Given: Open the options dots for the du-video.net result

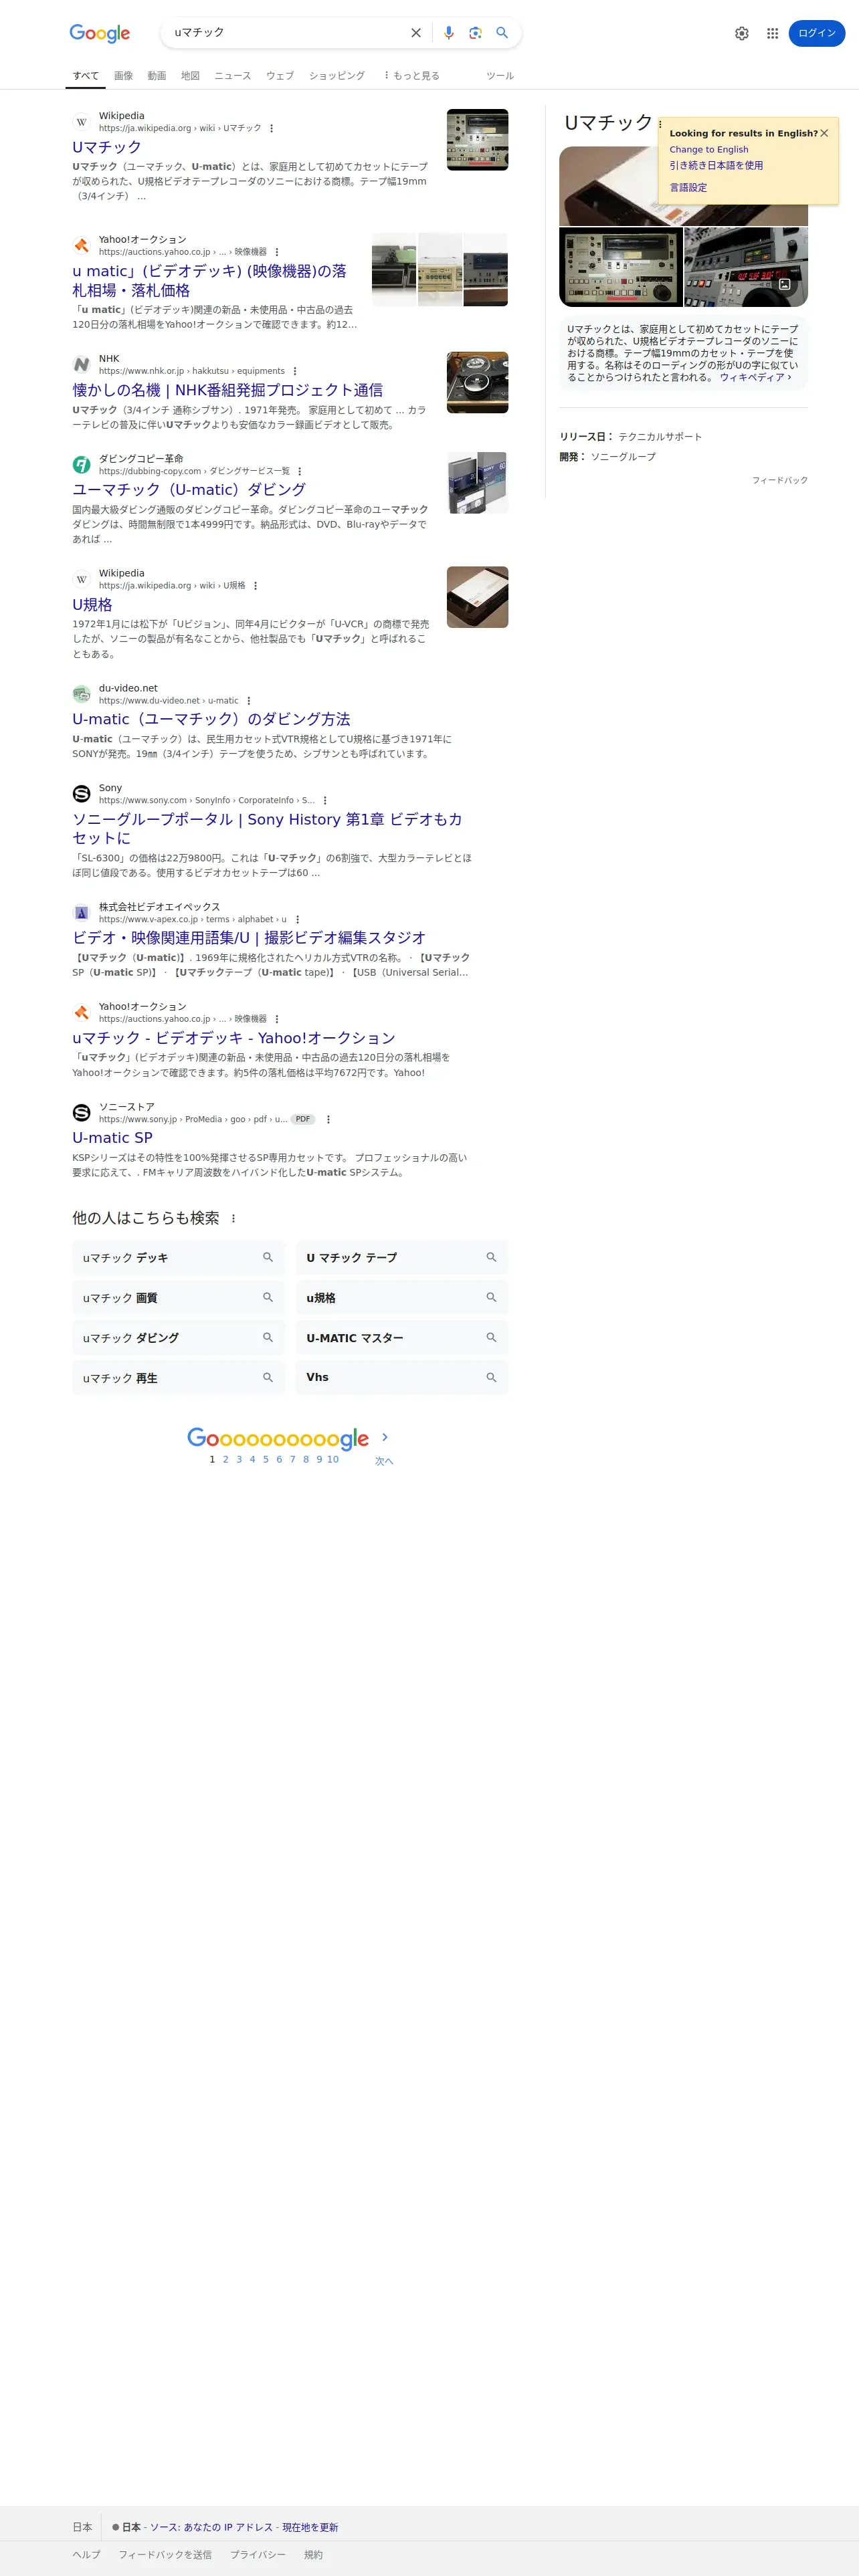Looking at the screenshot, I should click(248, 701).
